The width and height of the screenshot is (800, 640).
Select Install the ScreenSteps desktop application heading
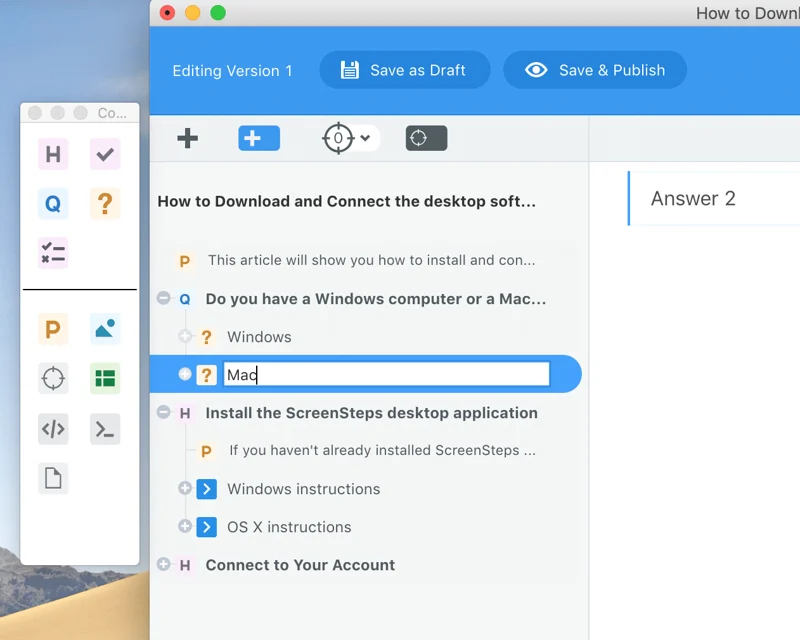[x=371, y=413]
